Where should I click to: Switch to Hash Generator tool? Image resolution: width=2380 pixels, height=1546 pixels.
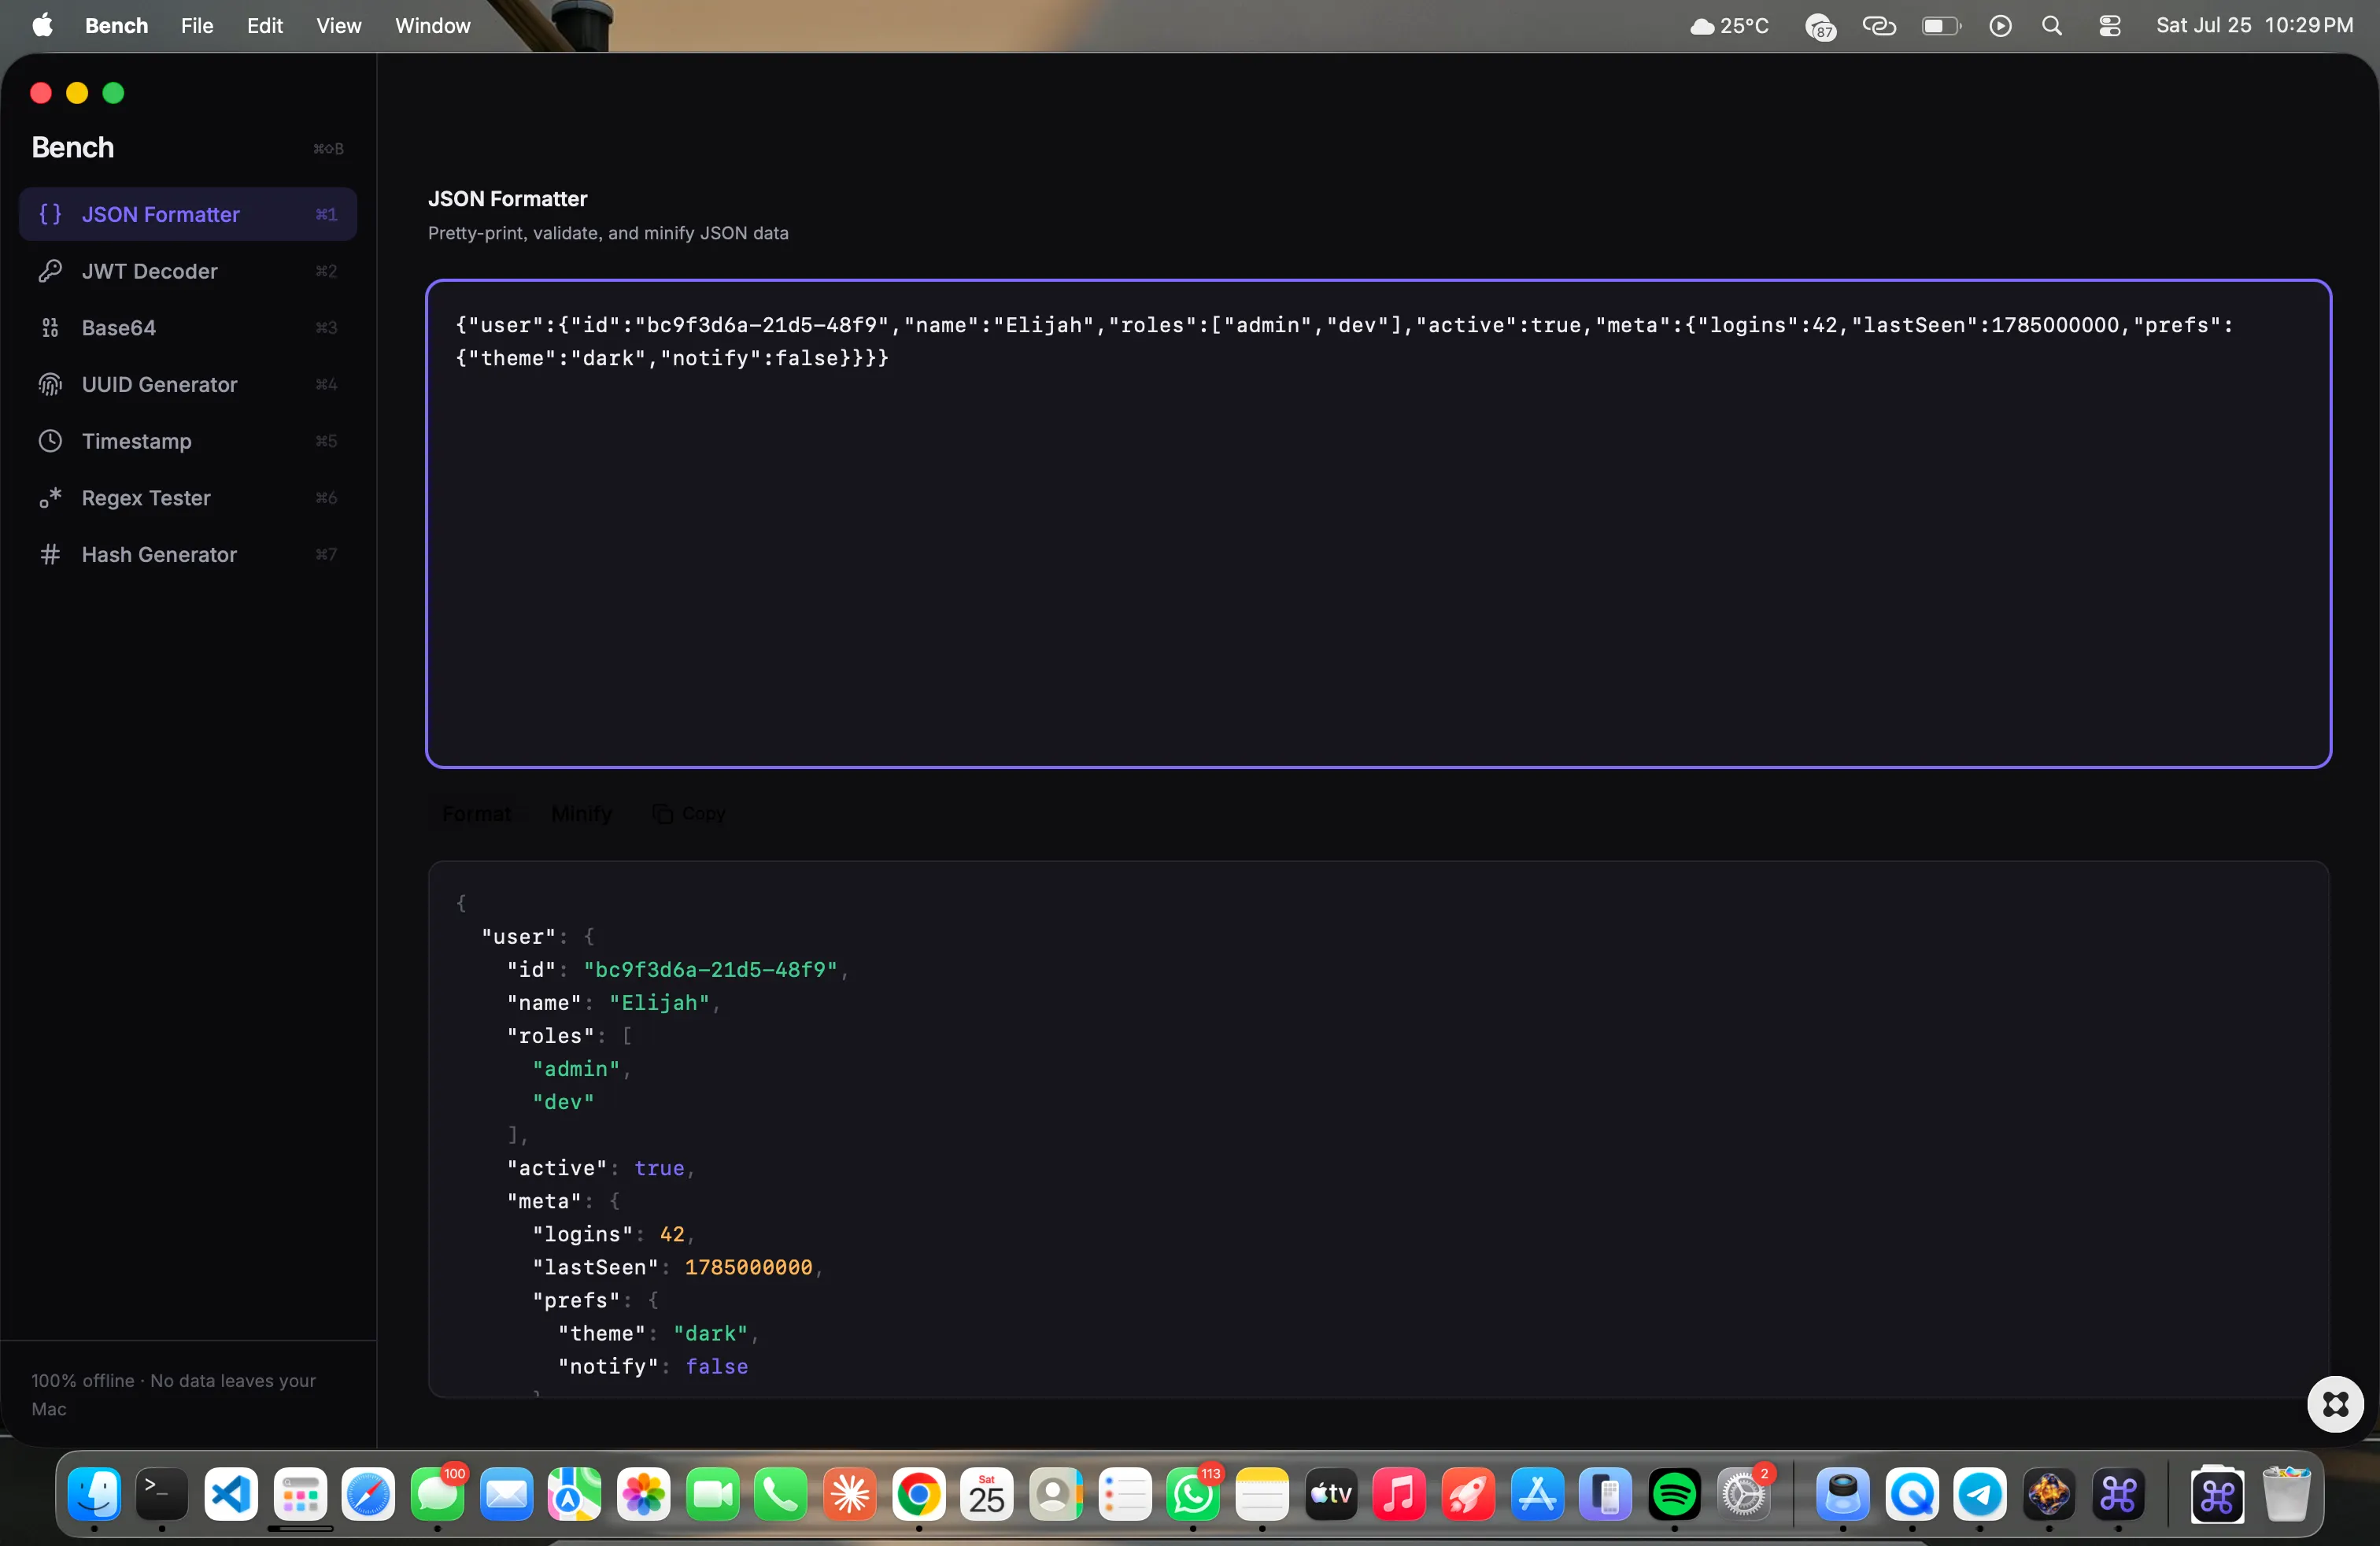click(x=188, y=554)
